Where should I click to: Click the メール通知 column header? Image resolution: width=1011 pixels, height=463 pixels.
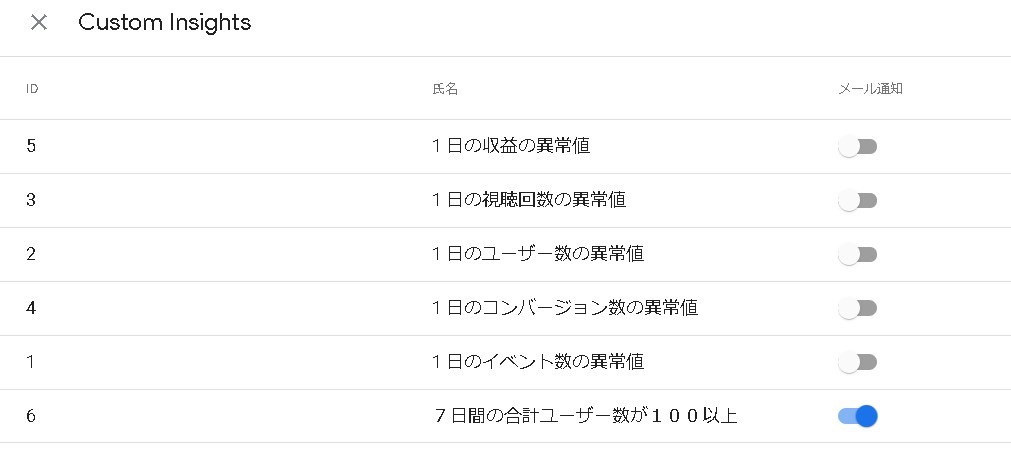tap(870, 89)
